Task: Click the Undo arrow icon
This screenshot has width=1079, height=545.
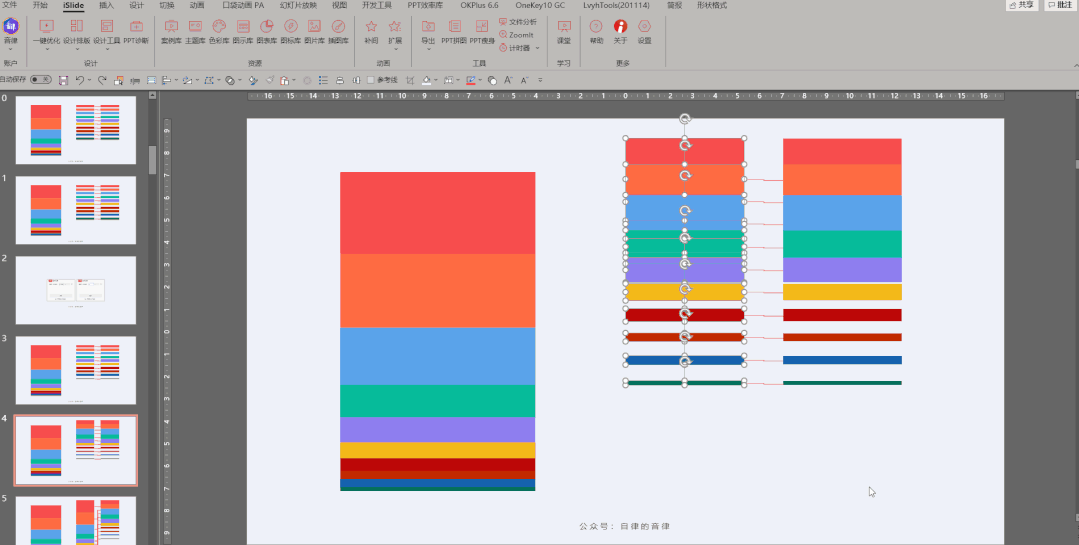Action: 80,81
